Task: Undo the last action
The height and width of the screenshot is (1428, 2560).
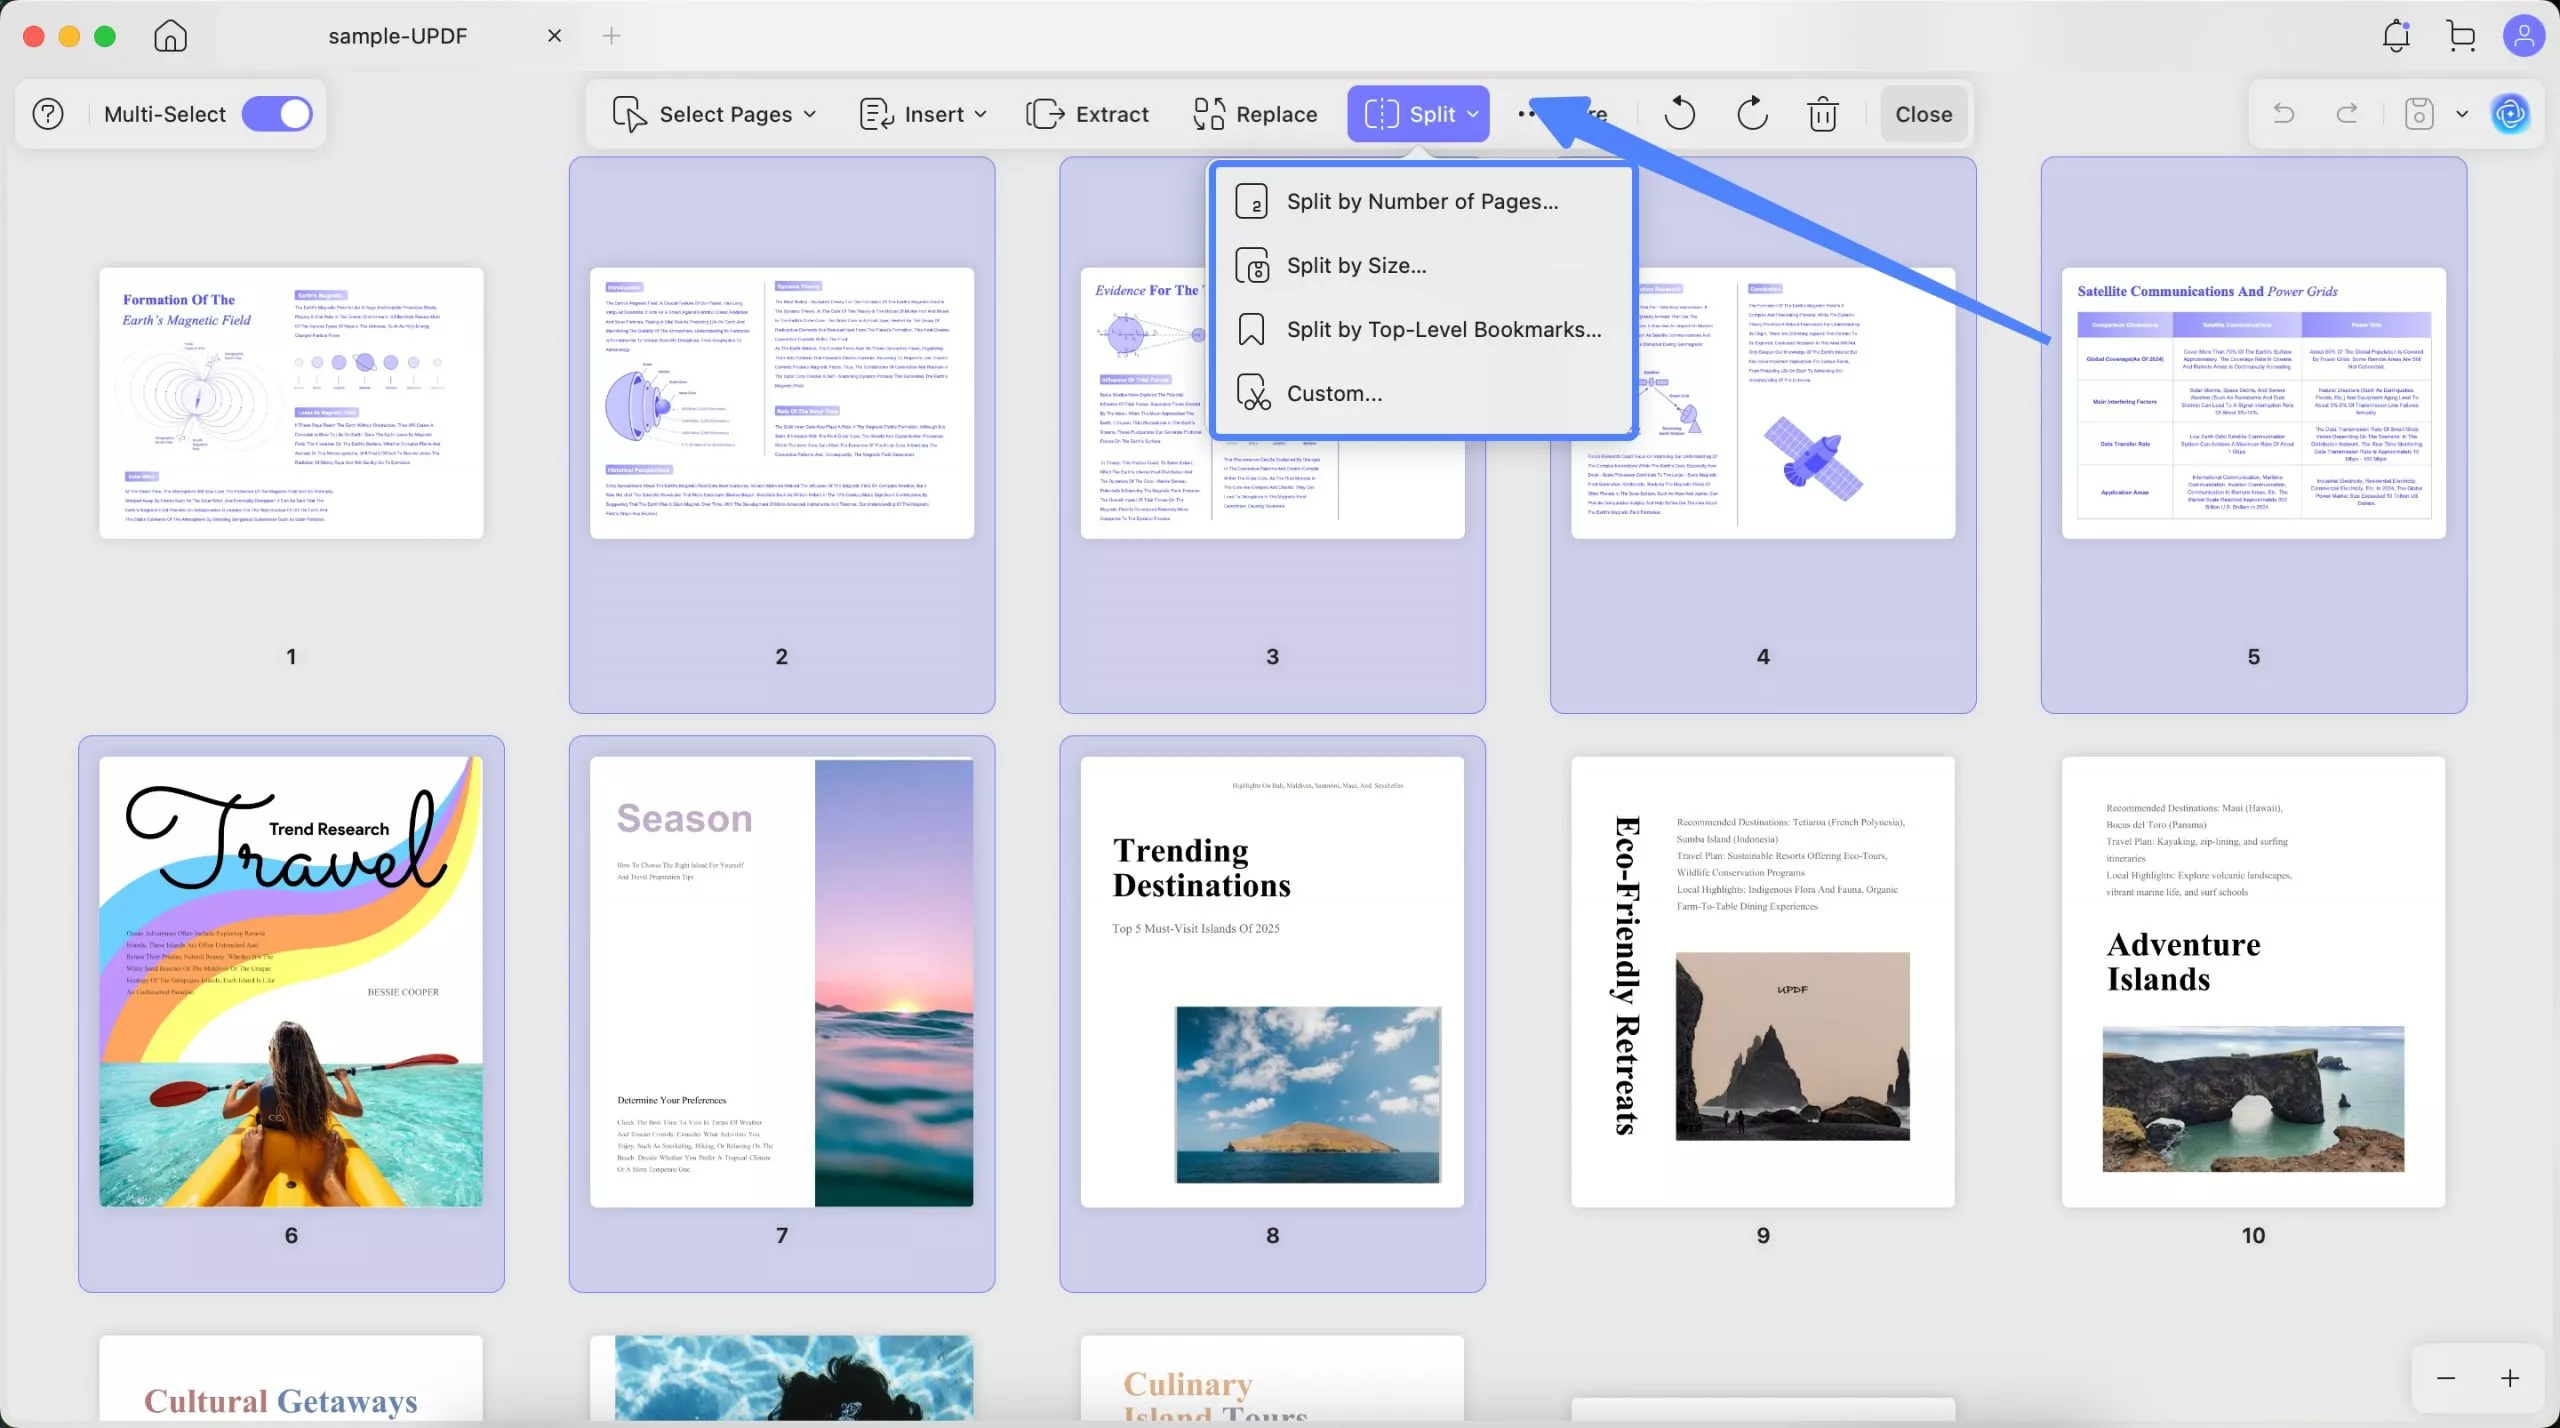Action: pyautogui.click(x=2284, y=114)
